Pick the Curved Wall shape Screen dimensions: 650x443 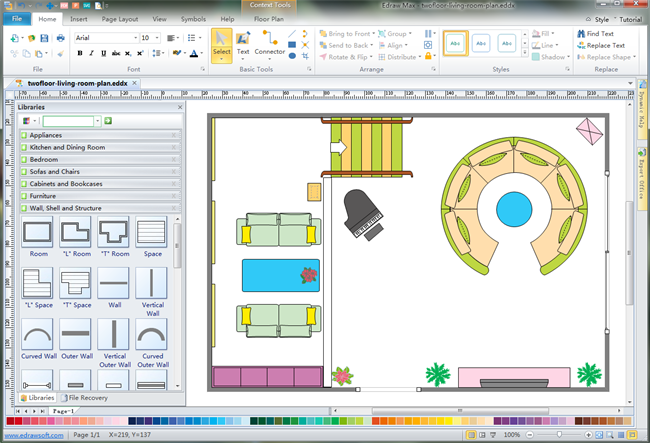[x=38, y=336]
